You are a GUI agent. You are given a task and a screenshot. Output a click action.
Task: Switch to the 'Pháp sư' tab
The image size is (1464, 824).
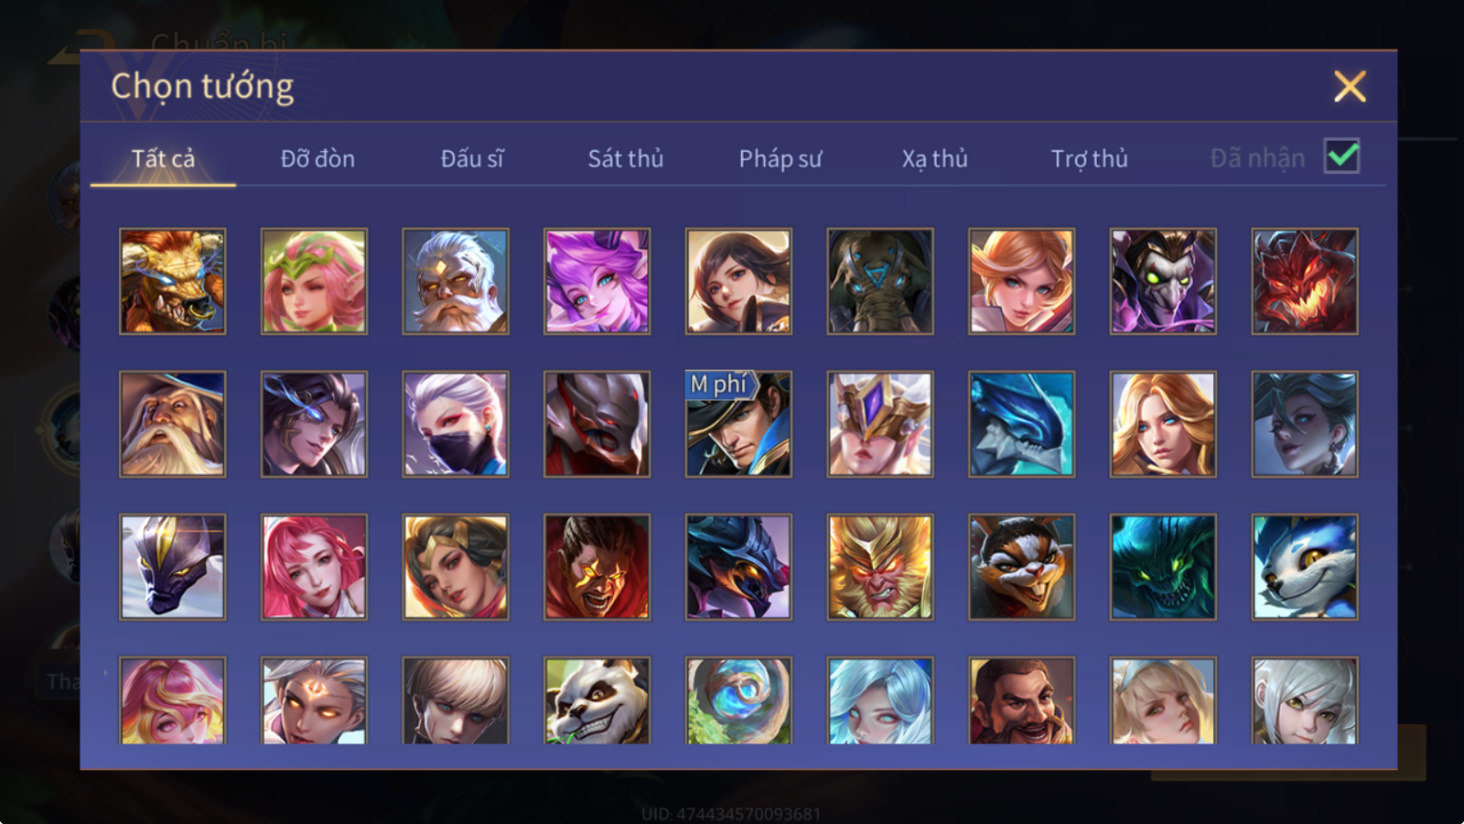[x=780, y=158]
